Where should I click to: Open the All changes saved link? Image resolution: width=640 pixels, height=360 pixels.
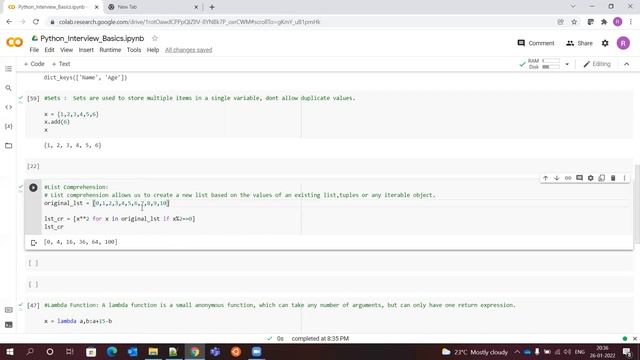pos(189,50)
